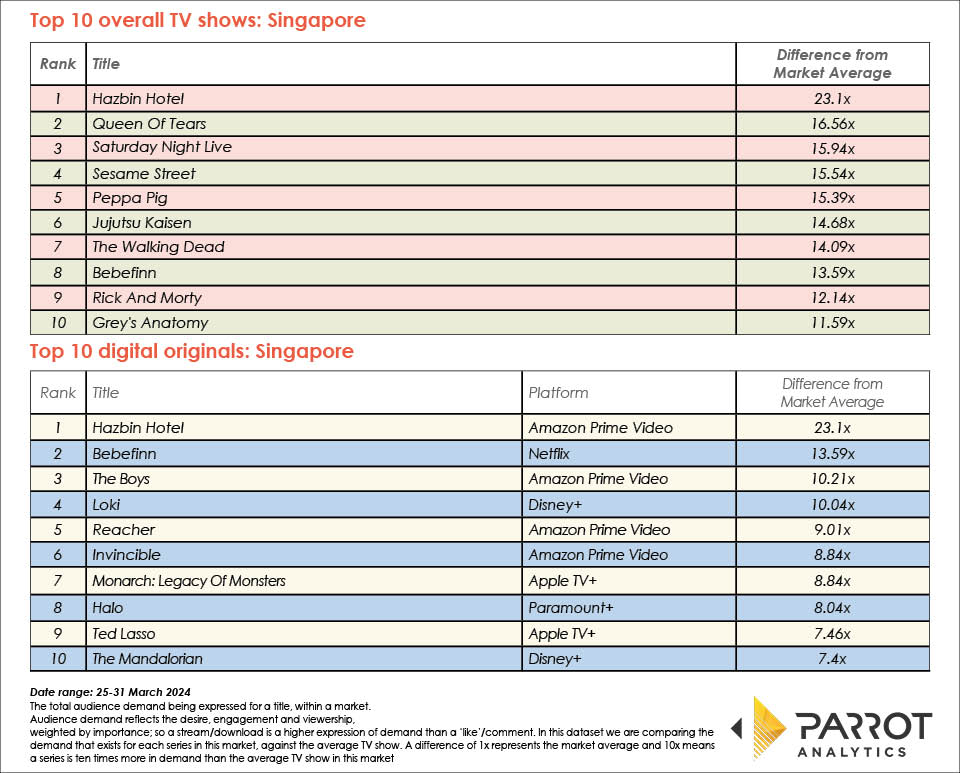Image resolution: width=960 pixels, height=773 pixels.
Task: Click the "Loki" title
Action: [x=106, y=504]
